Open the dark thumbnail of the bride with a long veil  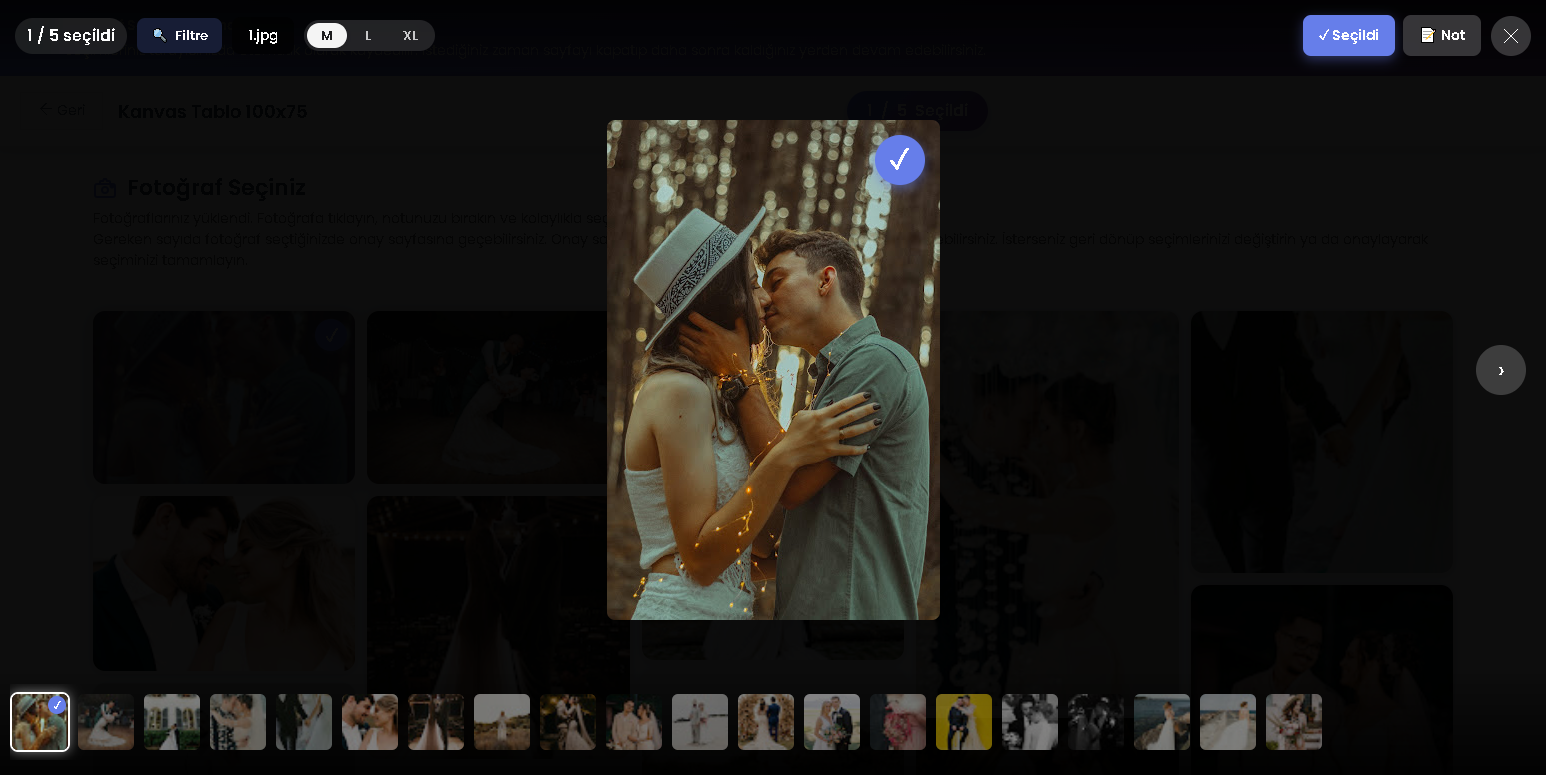(568, 722)
